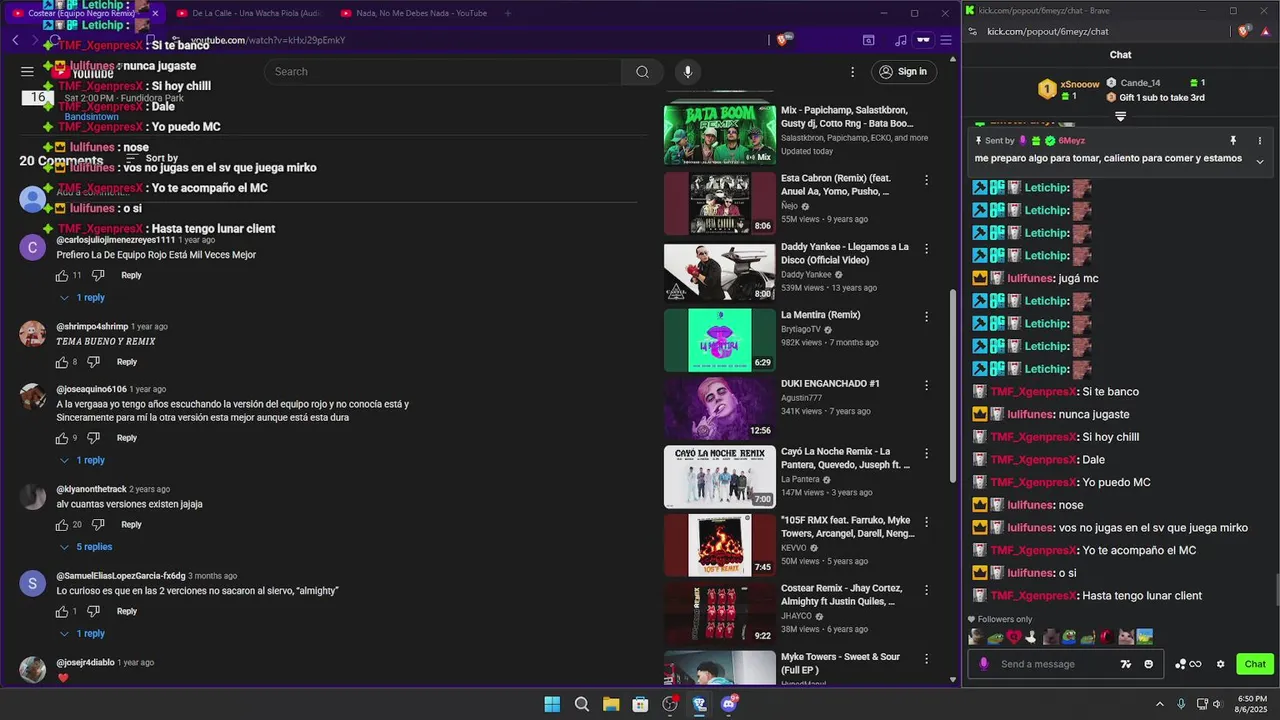Open options for Esta Cabron (Remix) video
Screen dimensions: 1280x720
click(927, 180)
